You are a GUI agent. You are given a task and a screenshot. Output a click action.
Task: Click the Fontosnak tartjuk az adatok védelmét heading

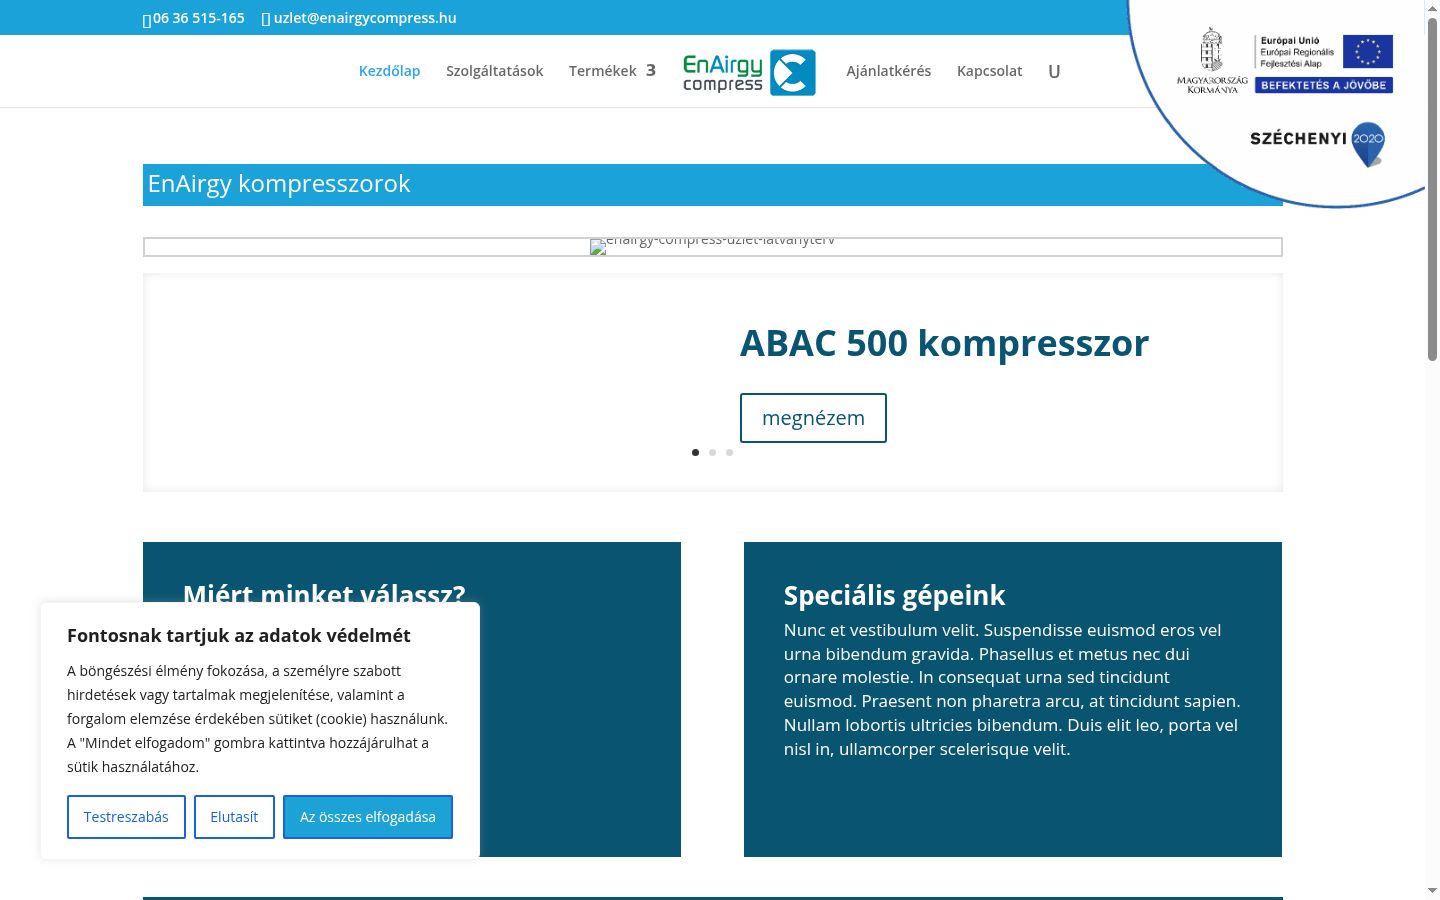coord(239,635)
